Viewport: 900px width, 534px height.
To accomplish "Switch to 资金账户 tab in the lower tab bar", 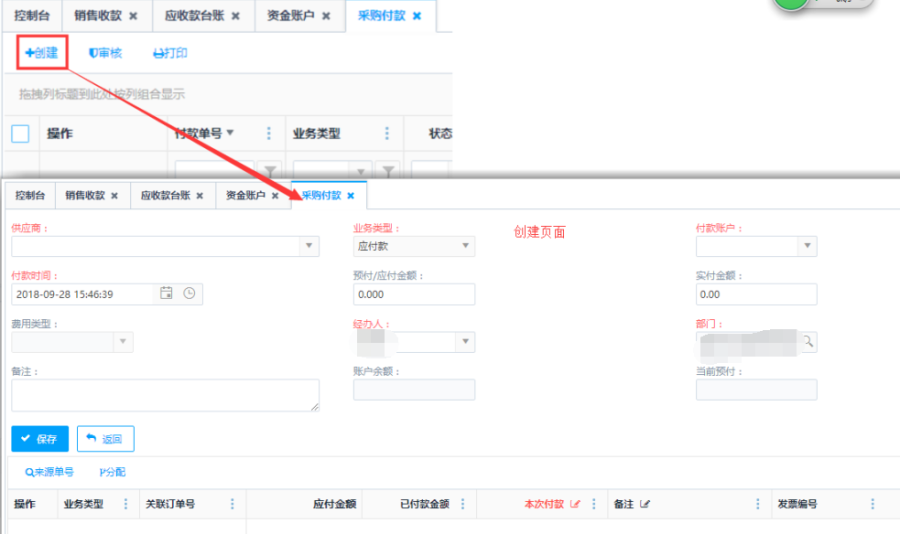I will pyautogui.click(x=251, y=196).
